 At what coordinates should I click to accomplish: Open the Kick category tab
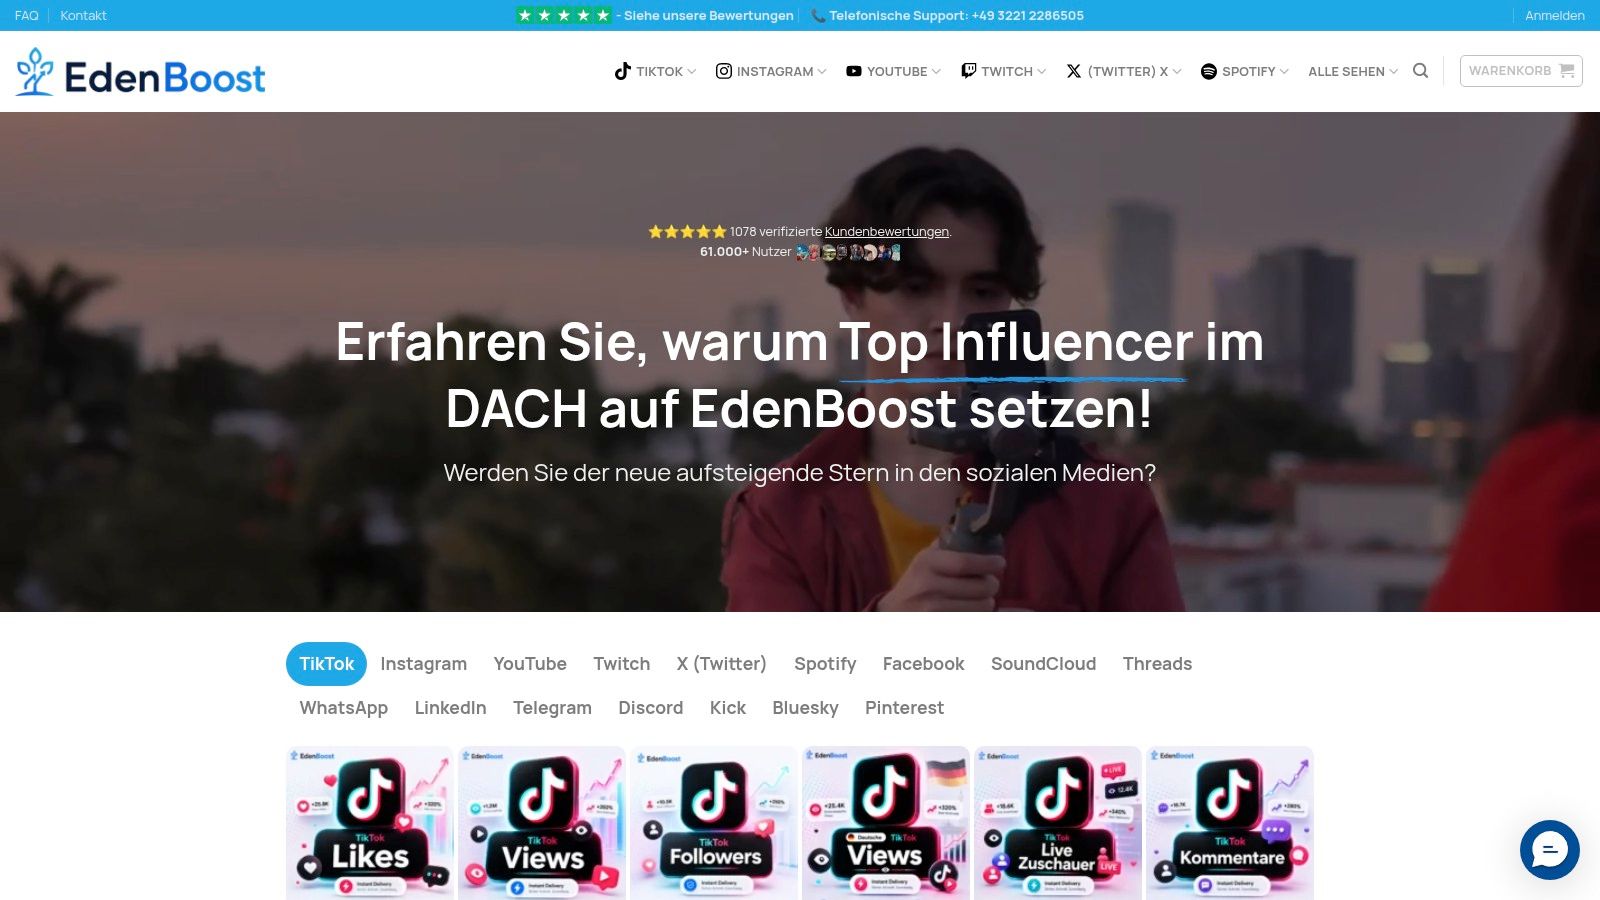click(727, 708)
